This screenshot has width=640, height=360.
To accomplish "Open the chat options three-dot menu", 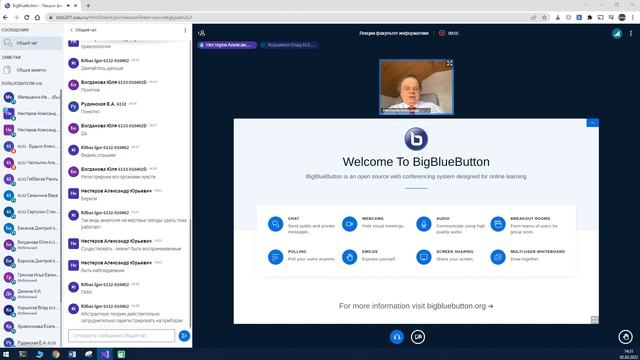I will pyautogui.click(x=185, y=30).
